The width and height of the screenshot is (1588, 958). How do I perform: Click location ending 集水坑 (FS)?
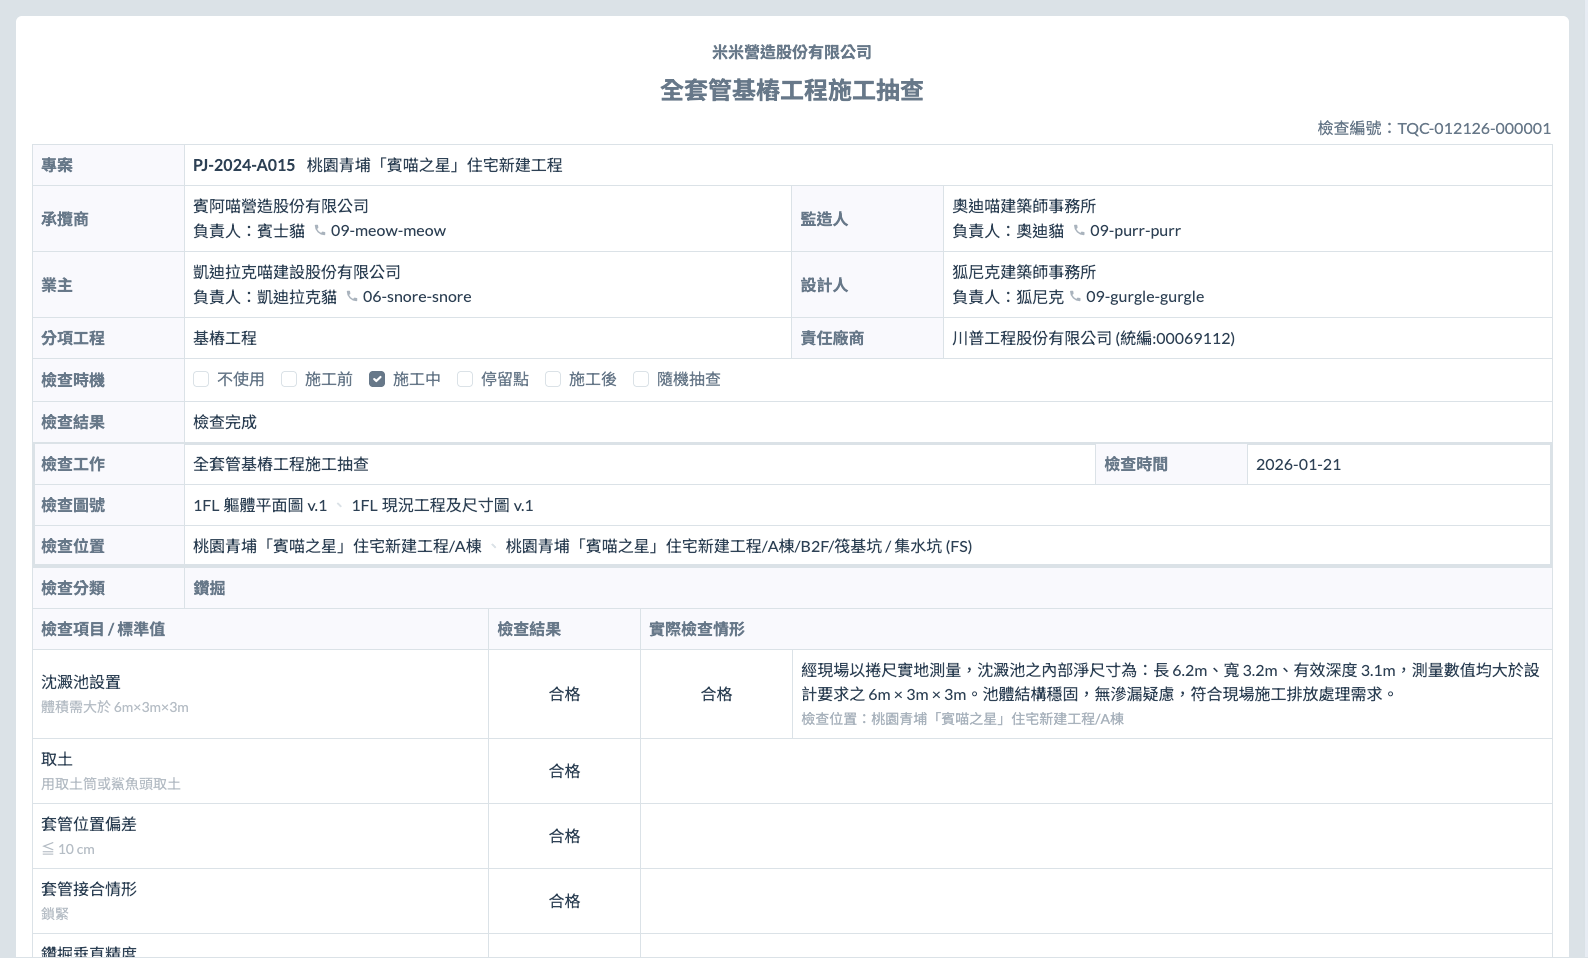[x=739, y=546]
